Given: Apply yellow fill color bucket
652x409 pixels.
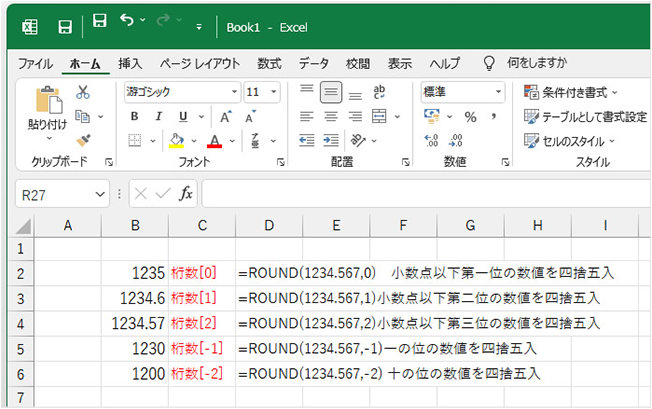Looking at the screenshot, I should 176,140.
